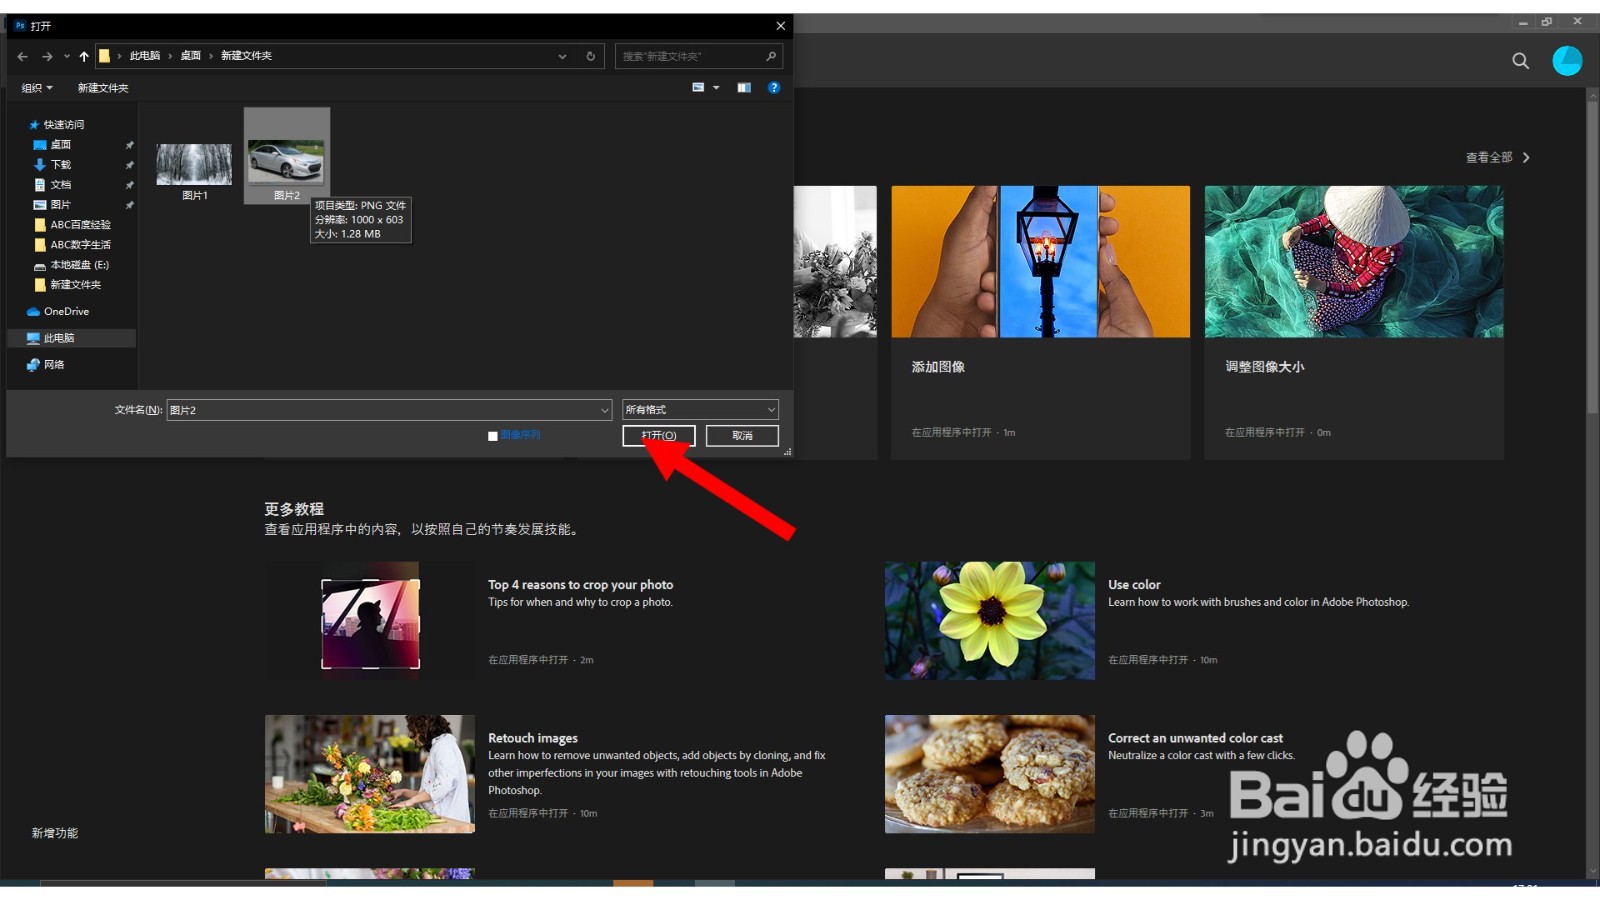Click the flower arranging tutorial thumbnail

tap(370, 774)
